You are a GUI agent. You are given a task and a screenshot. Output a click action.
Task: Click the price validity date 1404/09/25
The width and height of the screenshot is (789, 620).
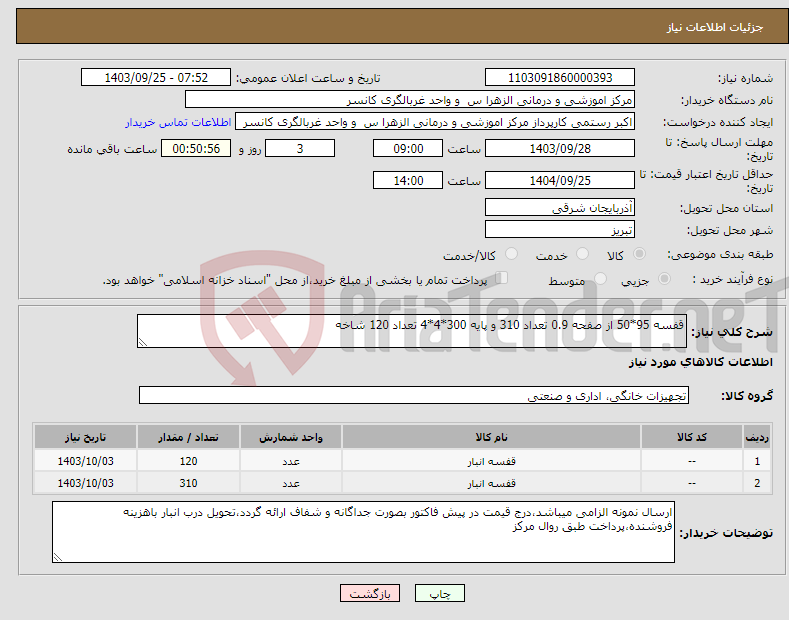560,180
